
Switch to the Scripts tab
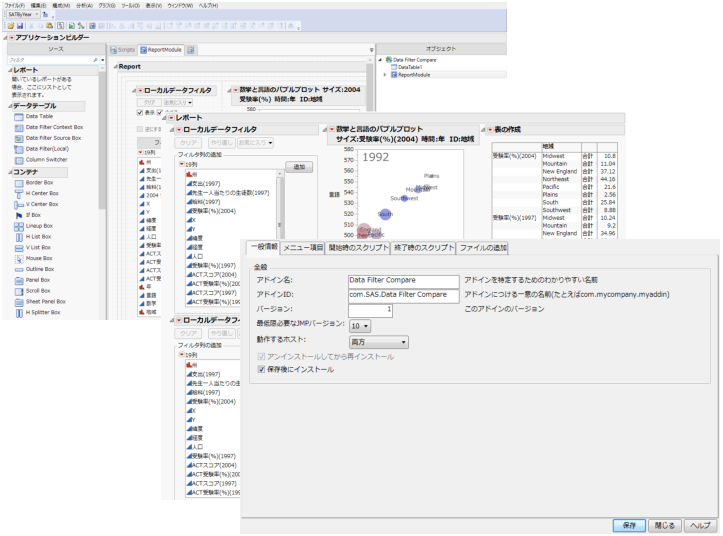[x=123, y=50]
